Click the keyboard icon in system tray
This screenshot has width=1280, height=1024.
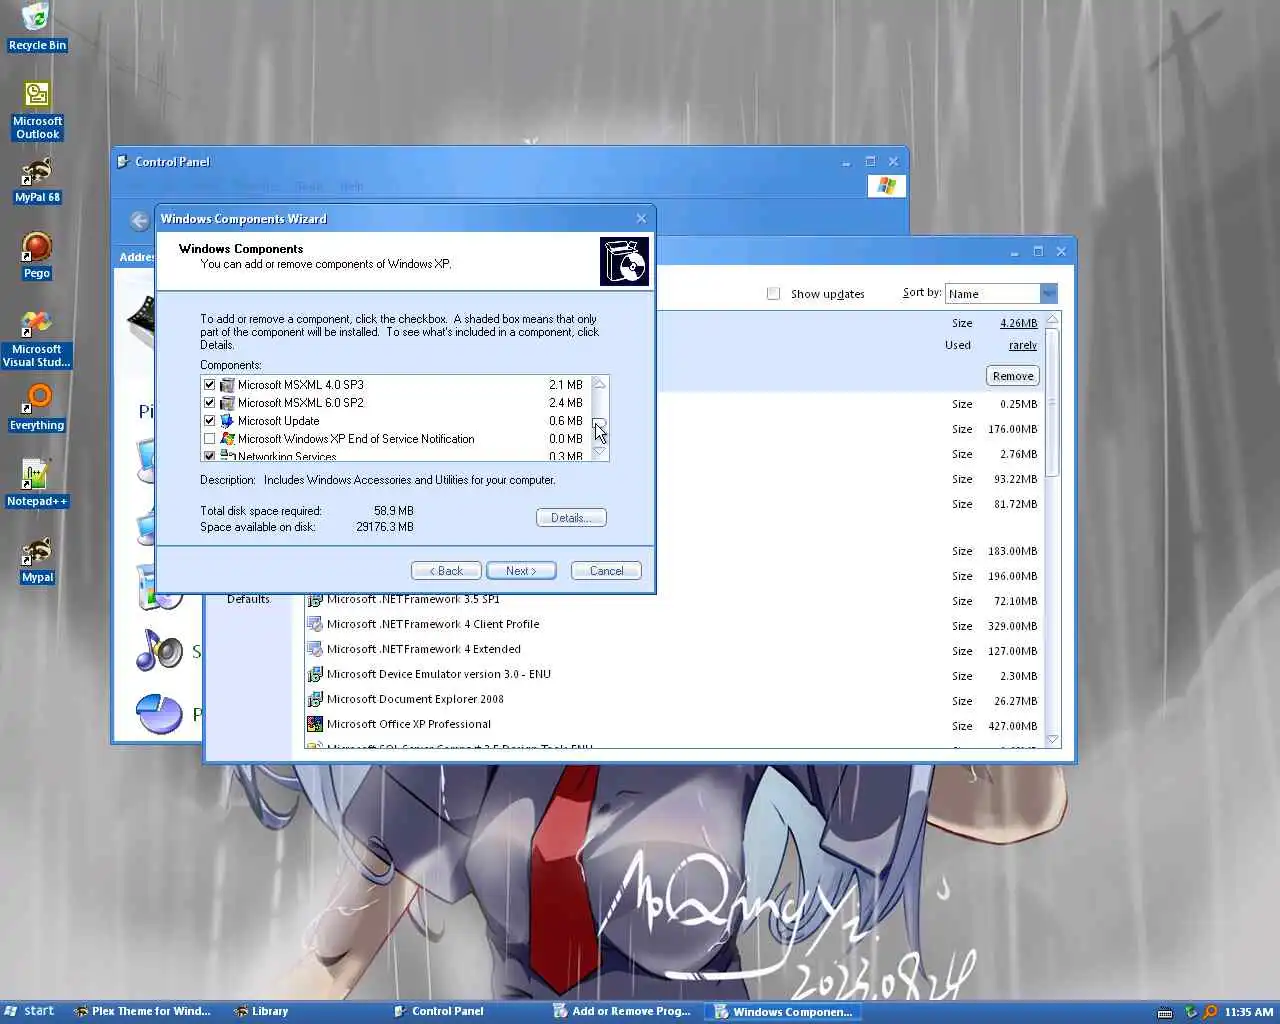pyautogui.click(x=1165, y=1012)
